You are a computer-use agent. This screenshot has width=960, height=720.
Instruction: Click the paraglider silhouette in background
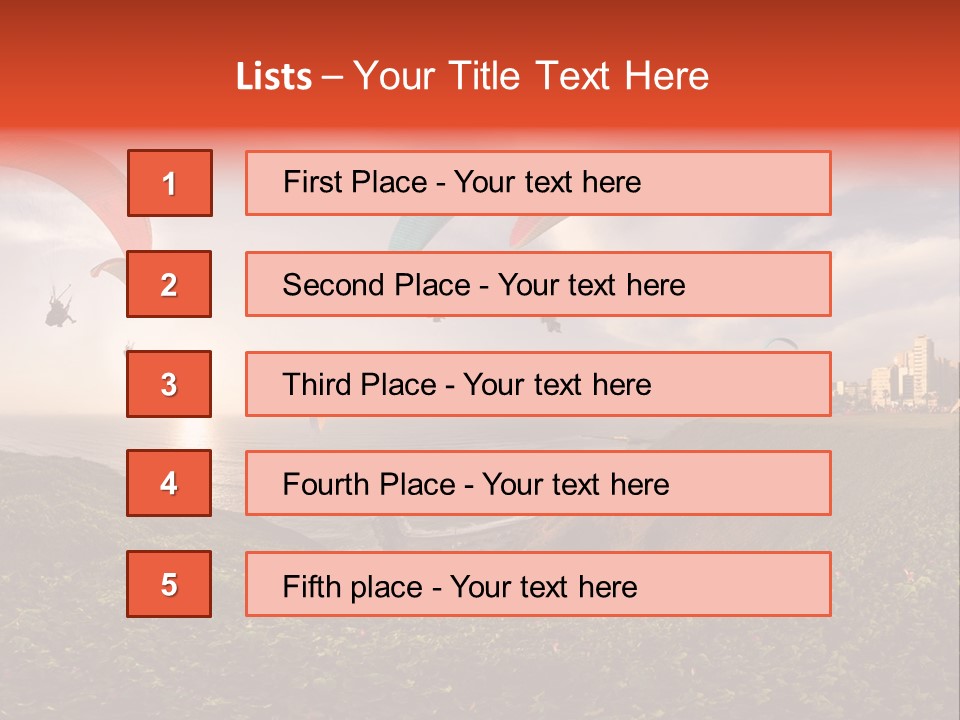[60, 304]
